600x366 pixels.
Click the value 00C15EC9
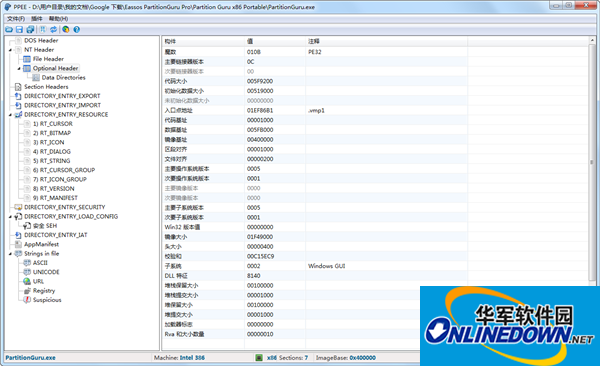point(260,257)
